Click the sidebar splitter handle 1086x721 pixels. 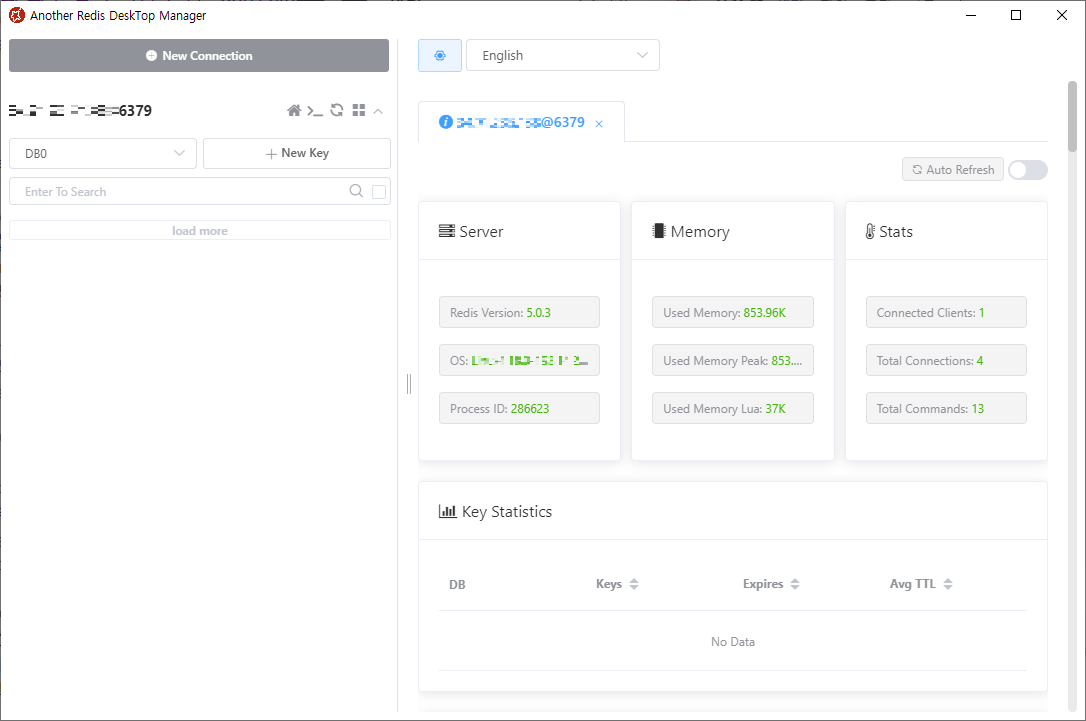click(x=409, y=384)
